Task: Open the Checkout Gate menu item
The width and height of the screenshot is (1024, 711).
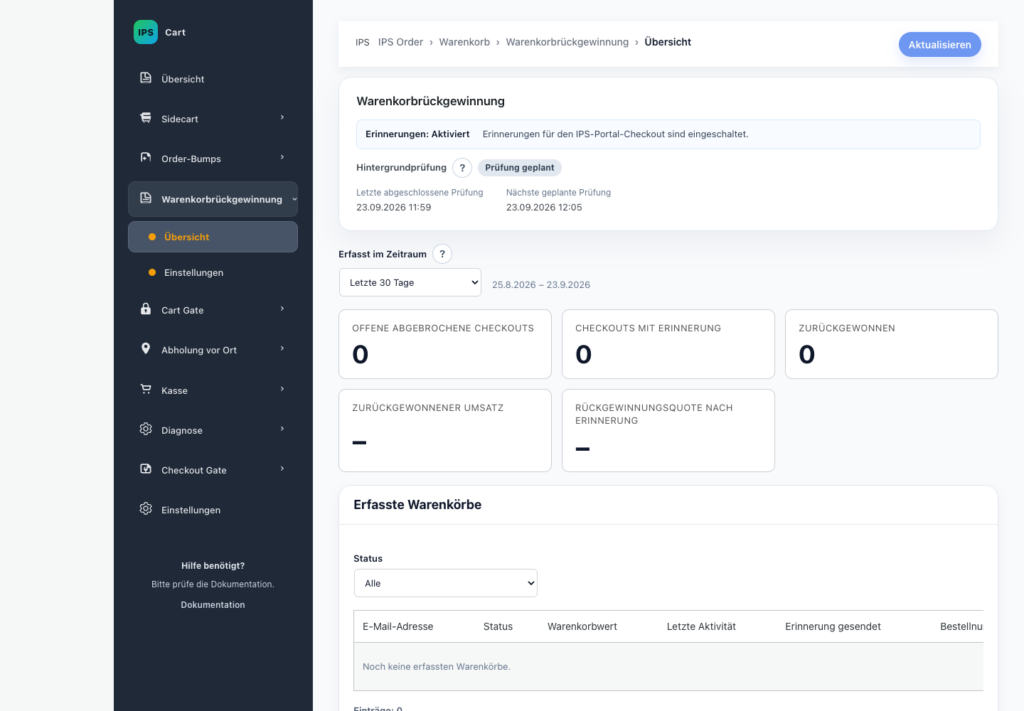Action: point(213,470)
